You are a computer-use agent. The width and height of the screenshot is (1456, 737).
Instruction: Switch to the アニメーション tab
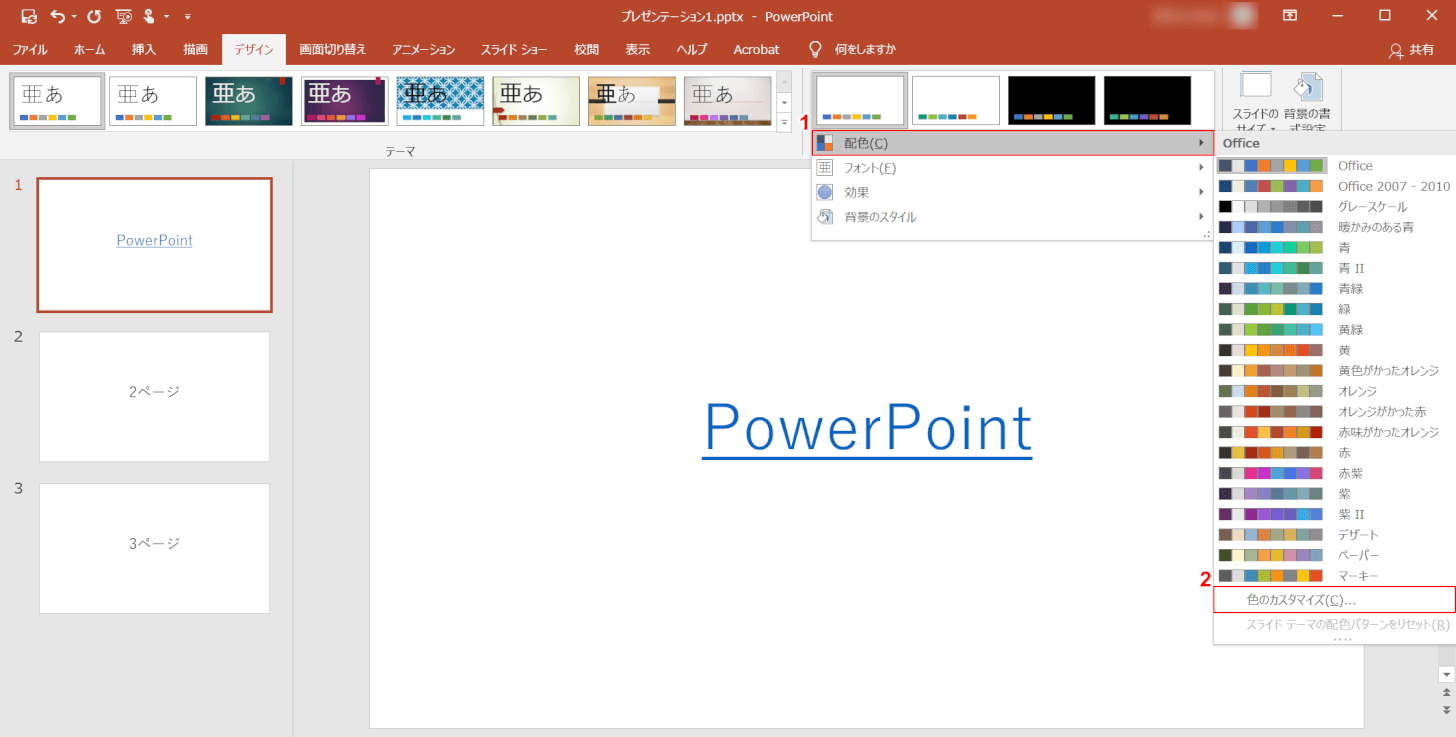424,49
